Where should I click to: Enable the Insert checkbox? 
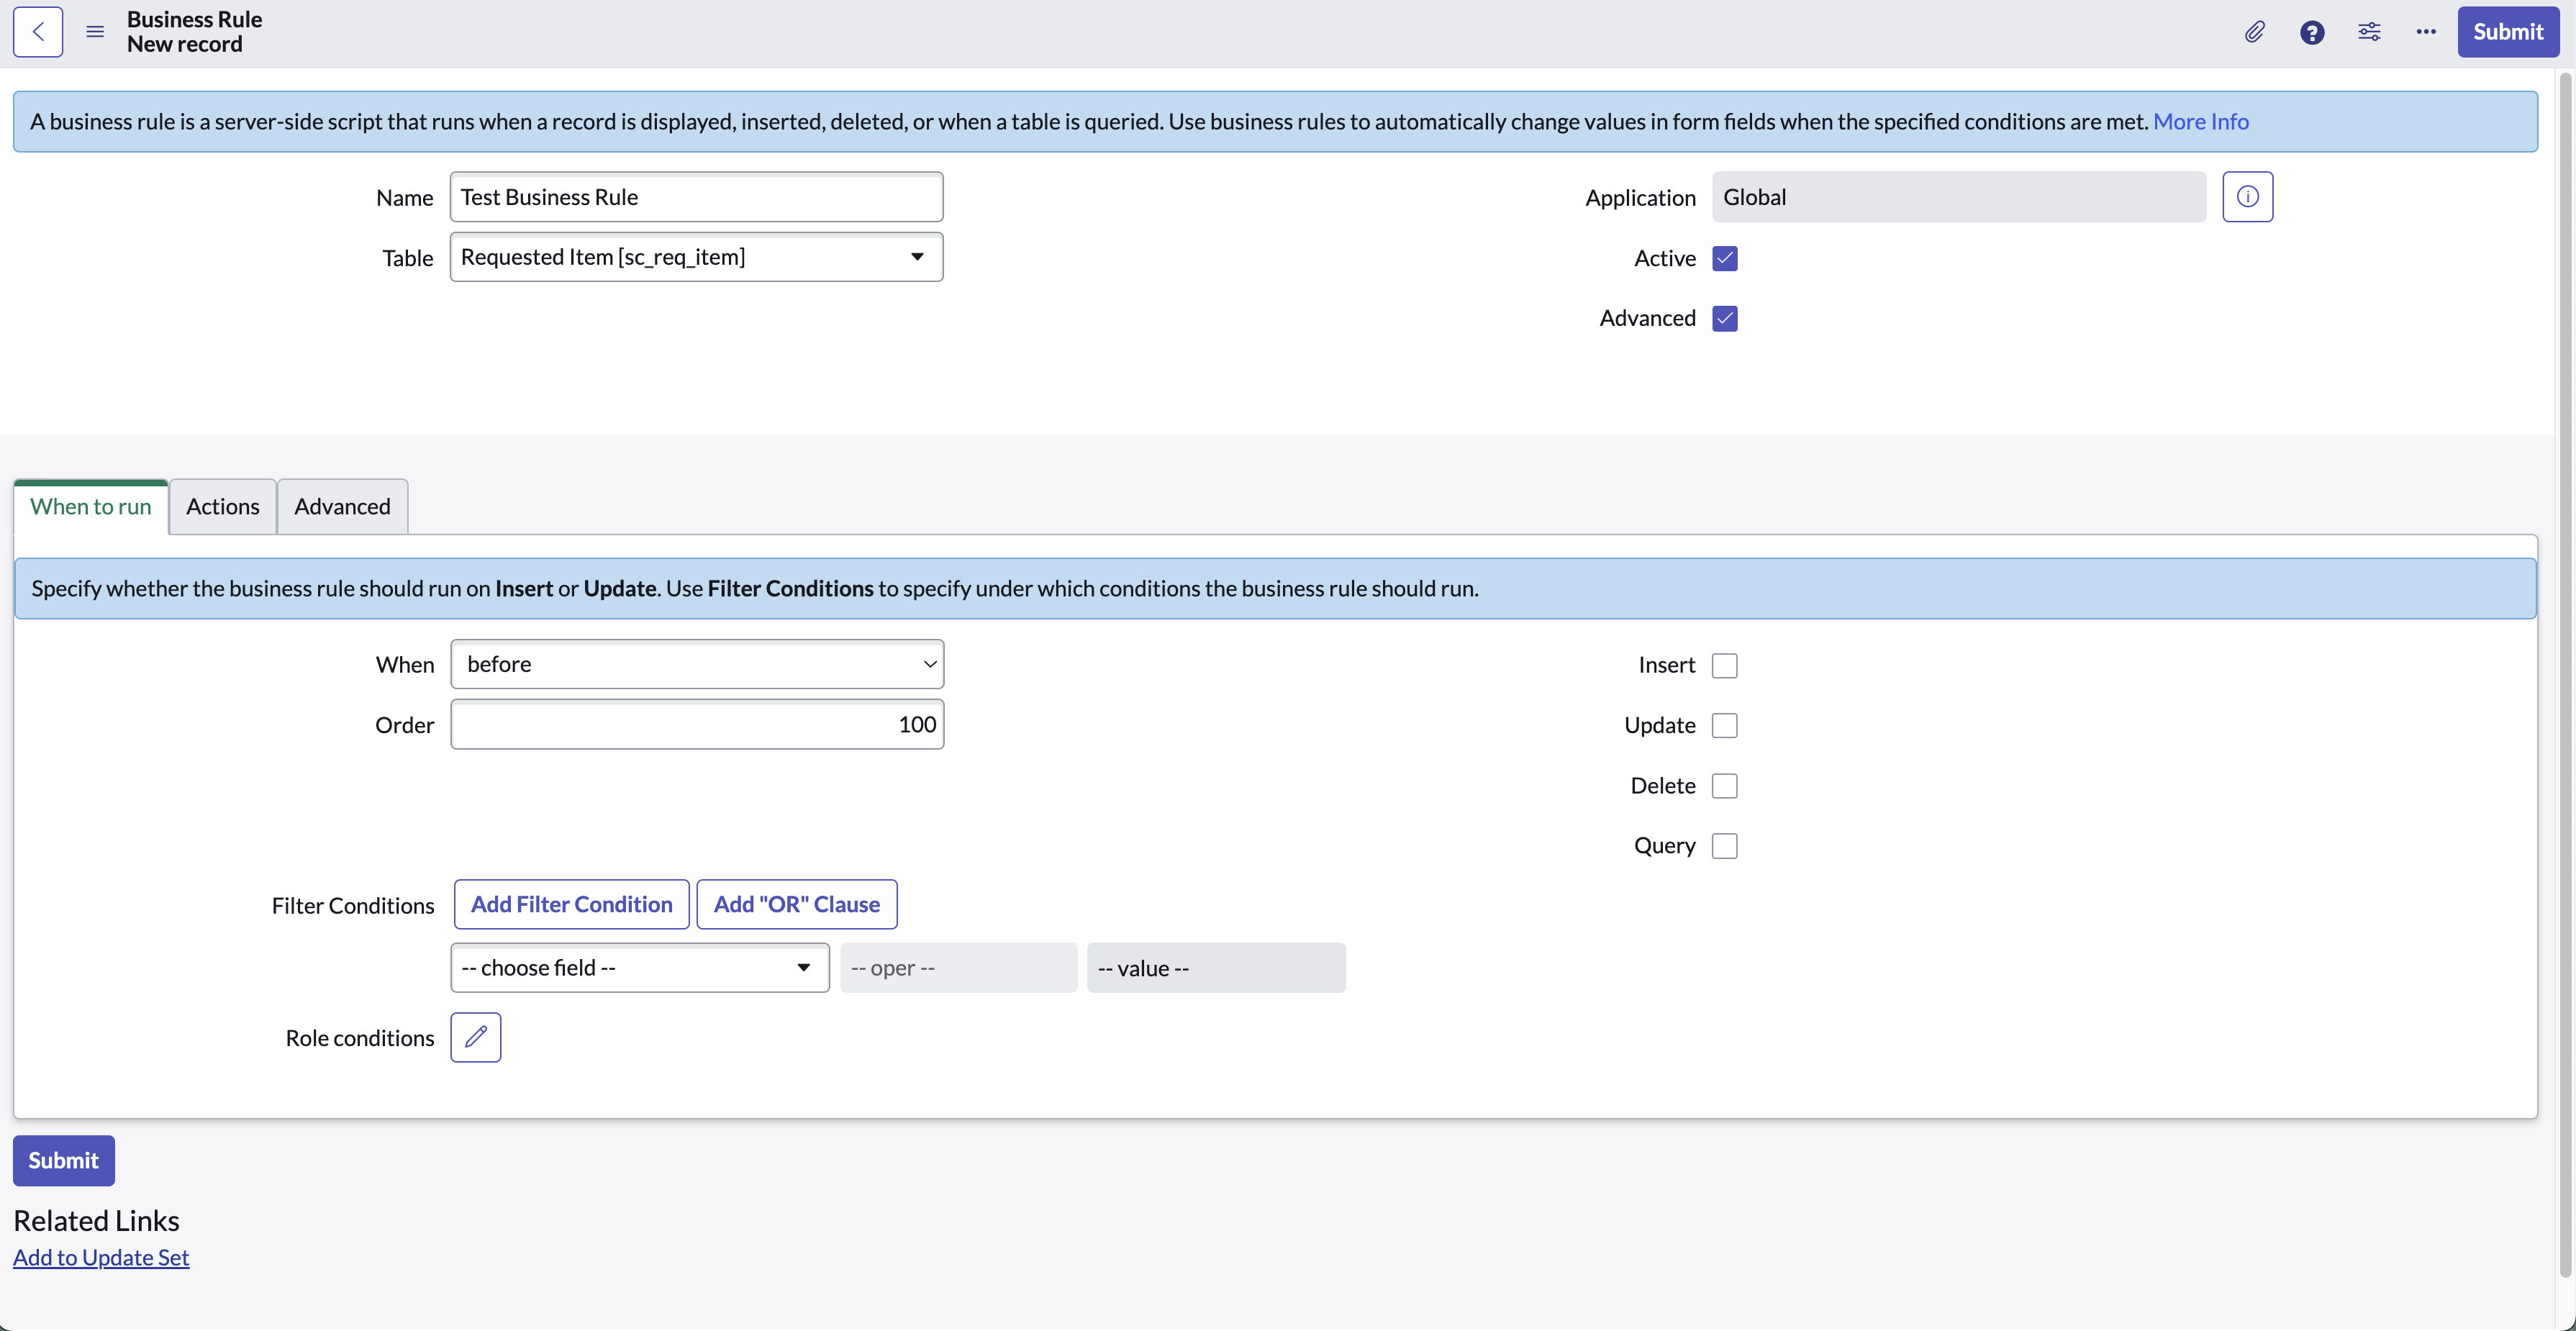[x=1725, y=665]
